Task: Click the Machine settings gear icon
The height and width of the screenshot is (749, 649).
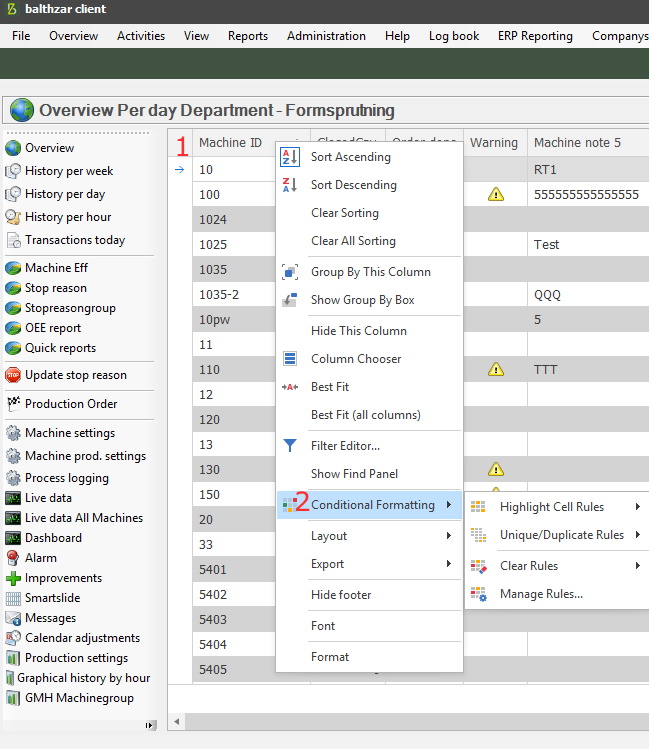Action: (x=13, y=433)
